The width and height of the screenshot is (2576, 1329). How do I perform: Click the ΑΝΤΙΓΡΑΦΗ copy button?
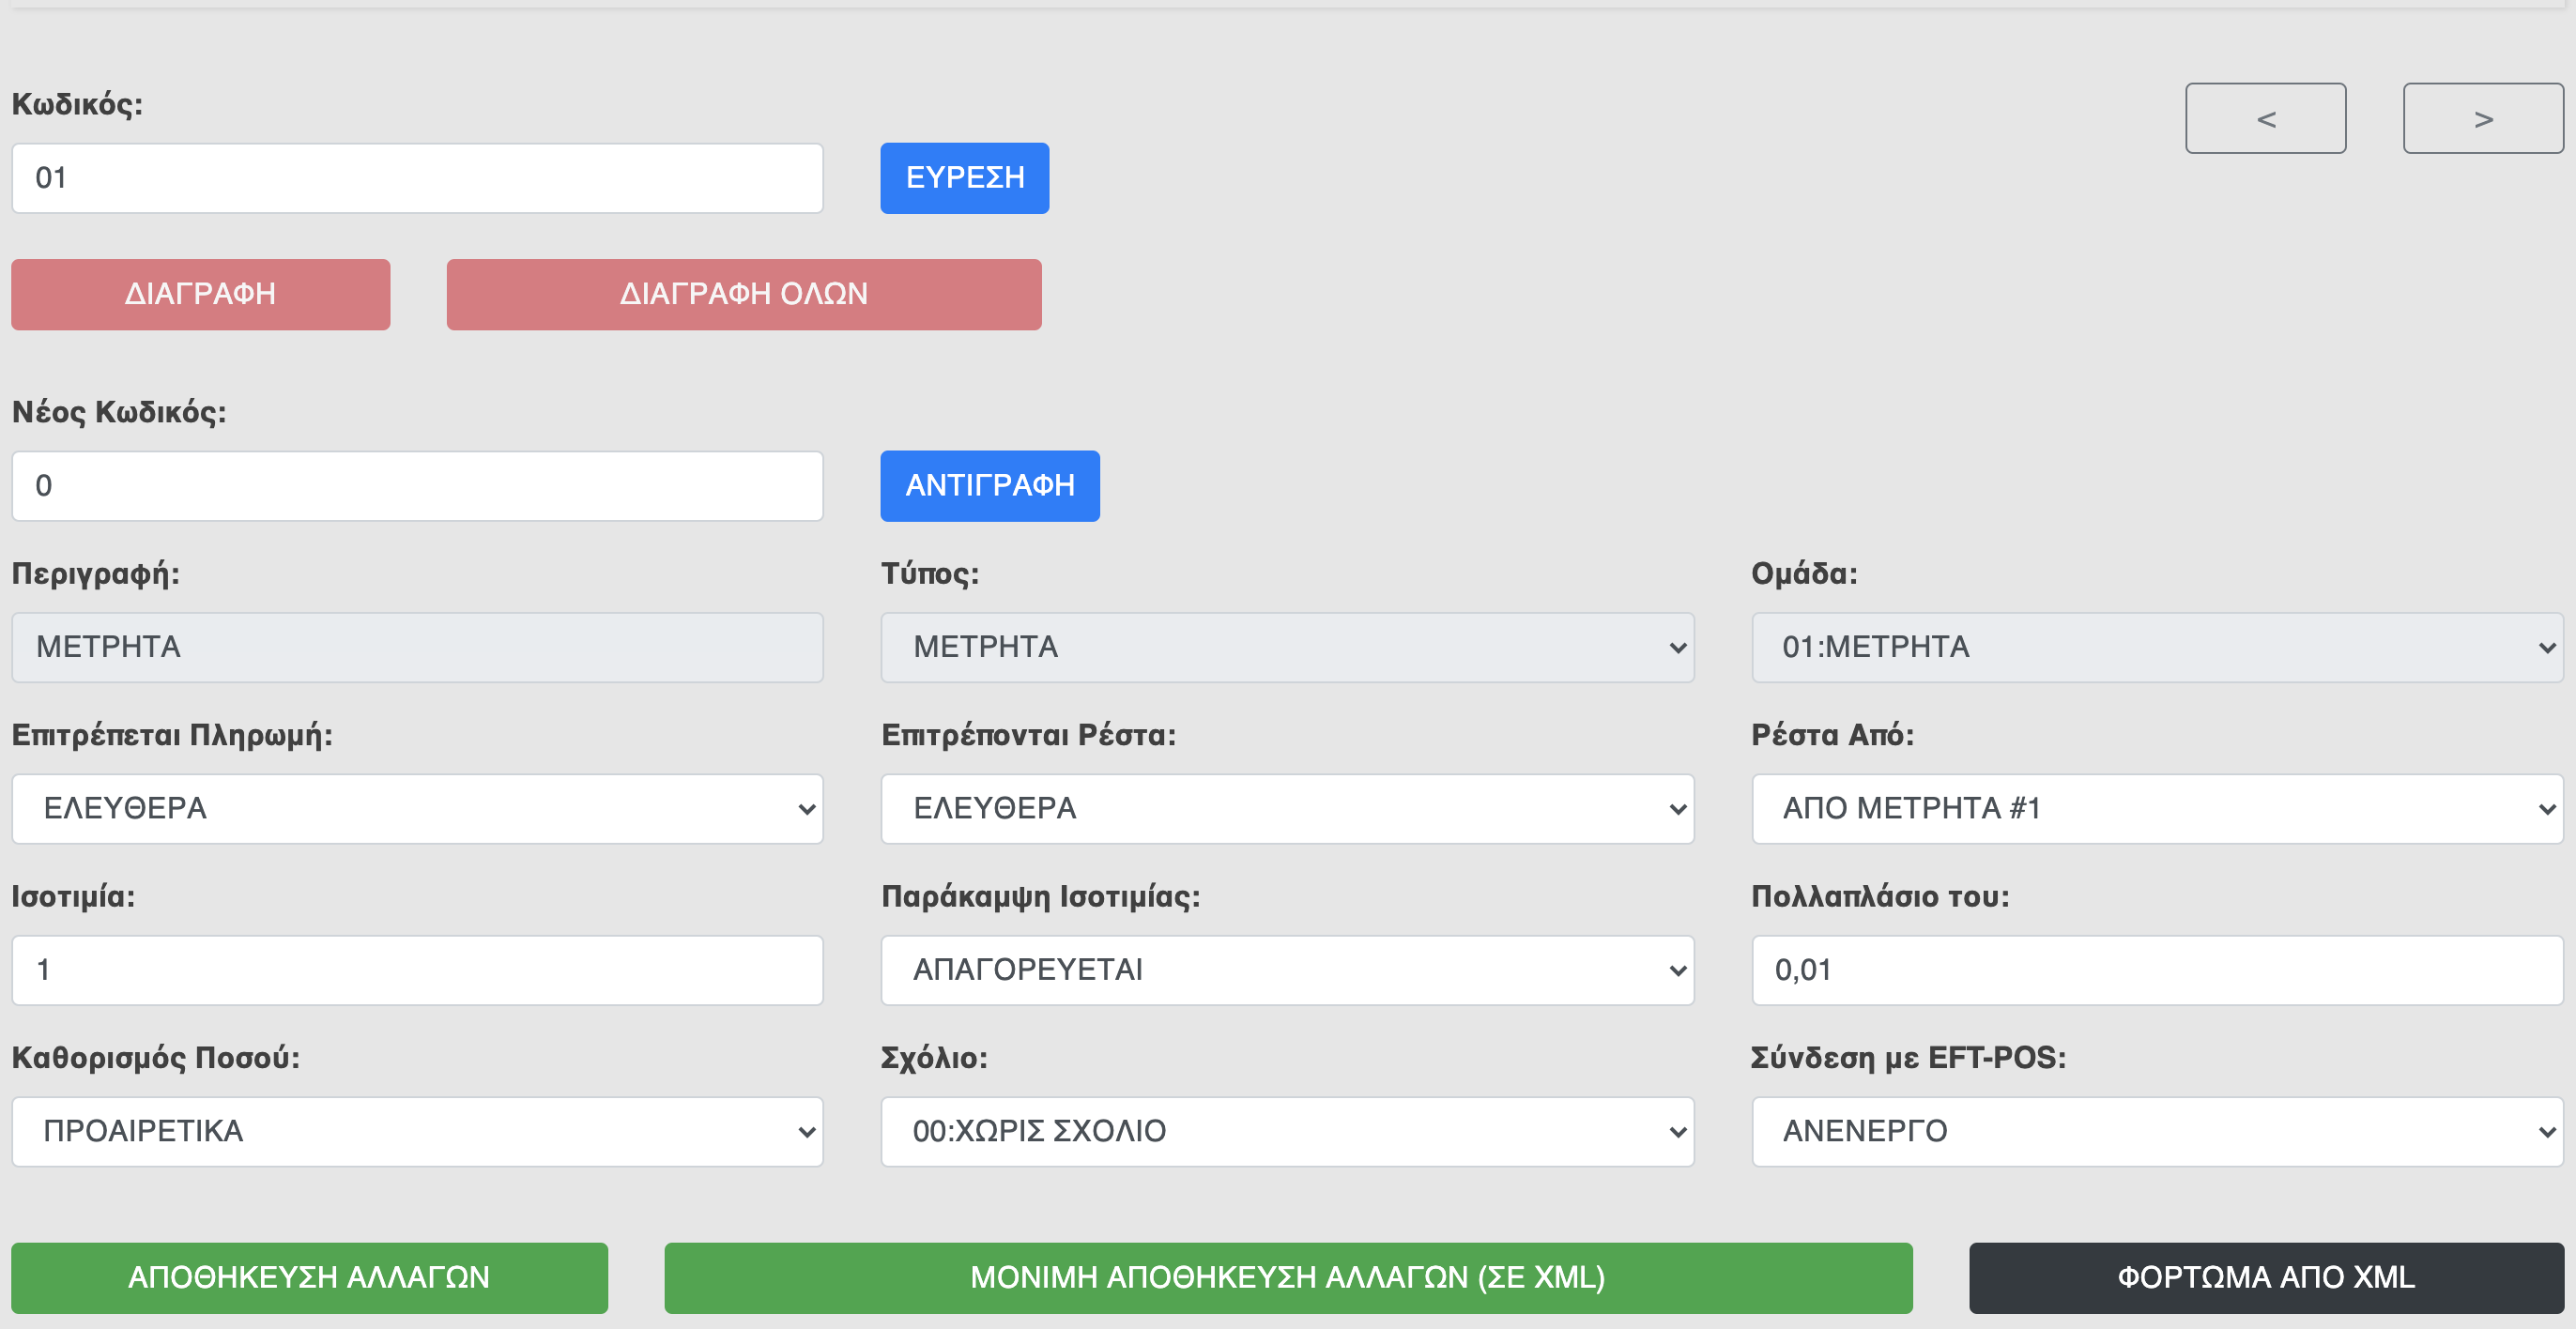(x=989, y=486)
